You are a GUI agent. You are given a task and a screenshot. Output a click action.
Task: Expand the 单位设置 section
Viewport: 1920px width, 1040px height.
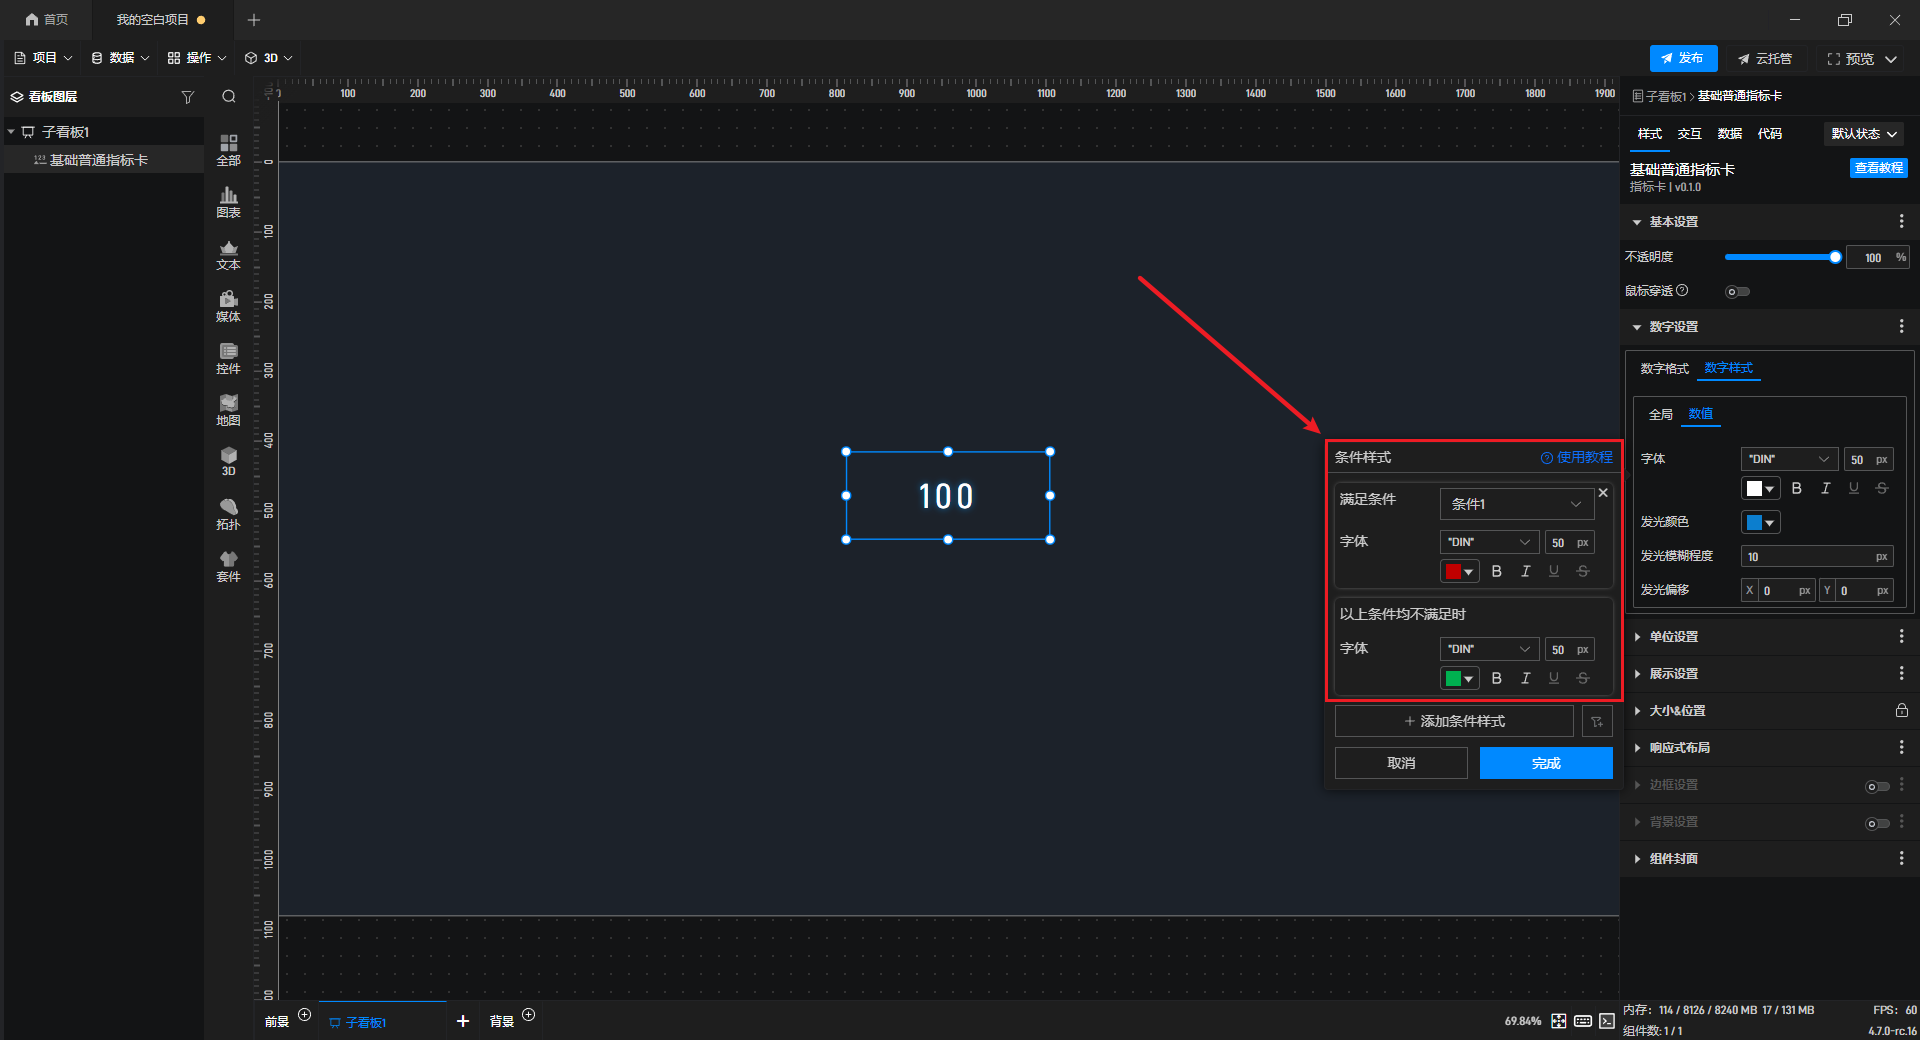click(1673, 637)
